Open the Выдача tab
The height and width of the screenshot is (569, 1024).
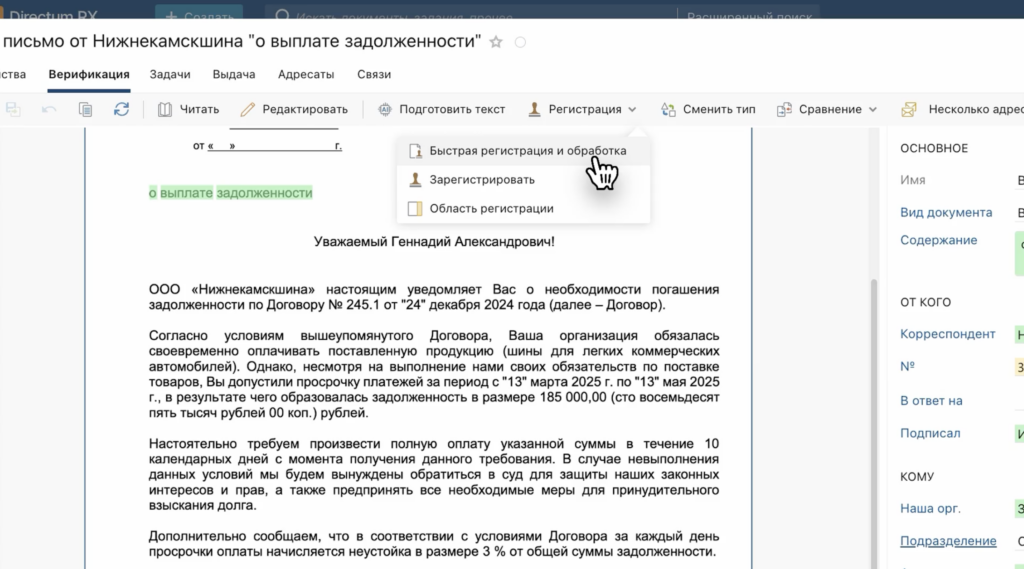234,74
